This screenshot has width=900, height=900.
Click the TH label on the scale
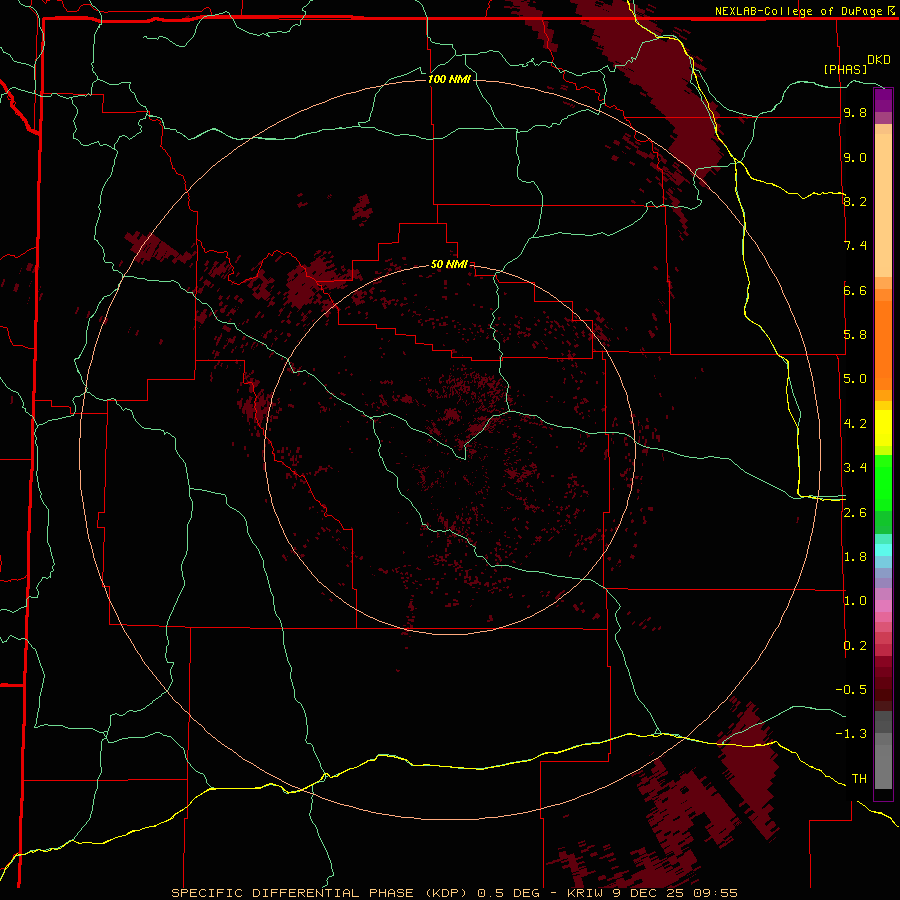[x=859, y=779]
